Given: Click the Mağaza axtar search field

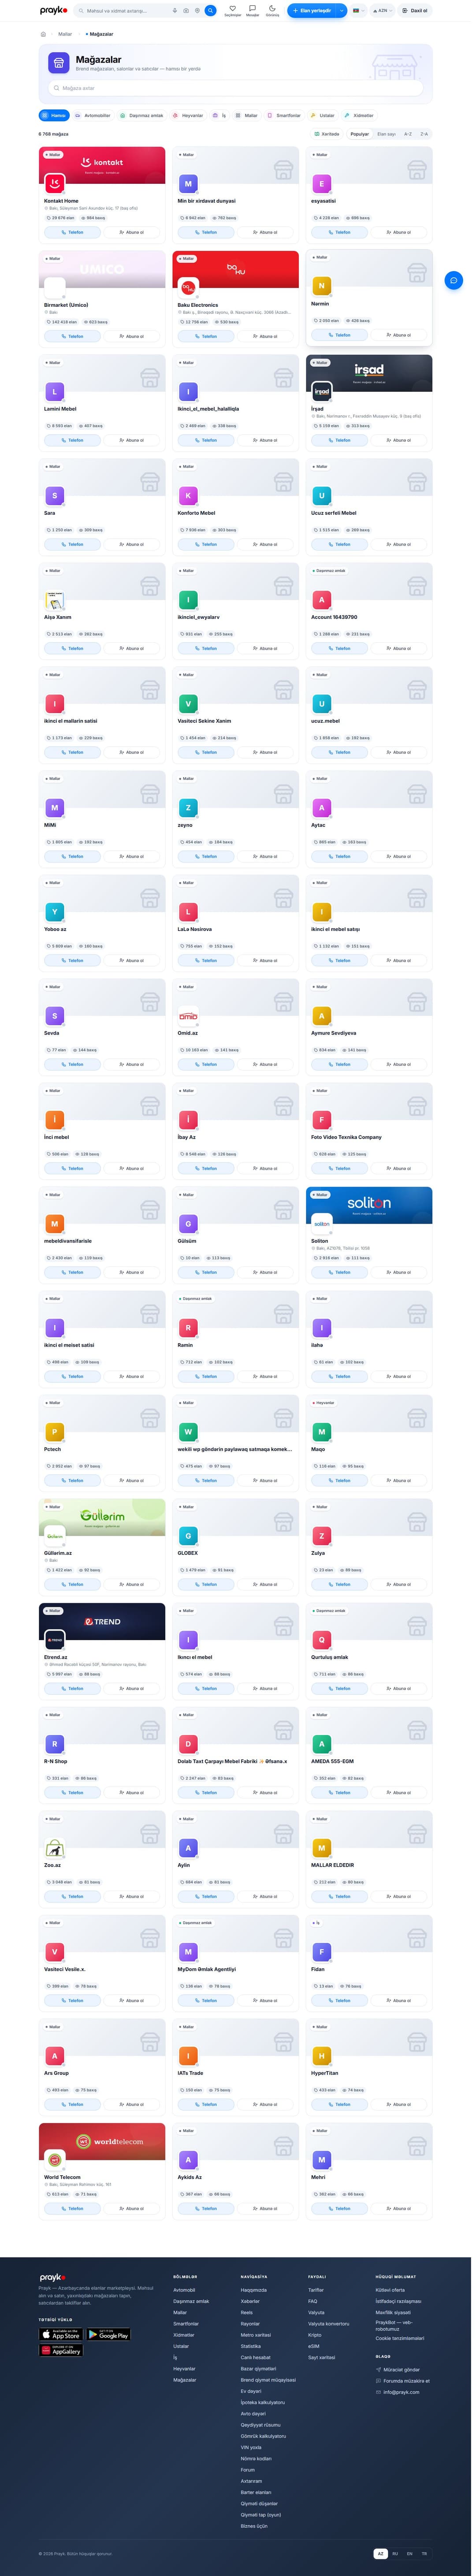Looking at the screenshot, I should [236, 88].
